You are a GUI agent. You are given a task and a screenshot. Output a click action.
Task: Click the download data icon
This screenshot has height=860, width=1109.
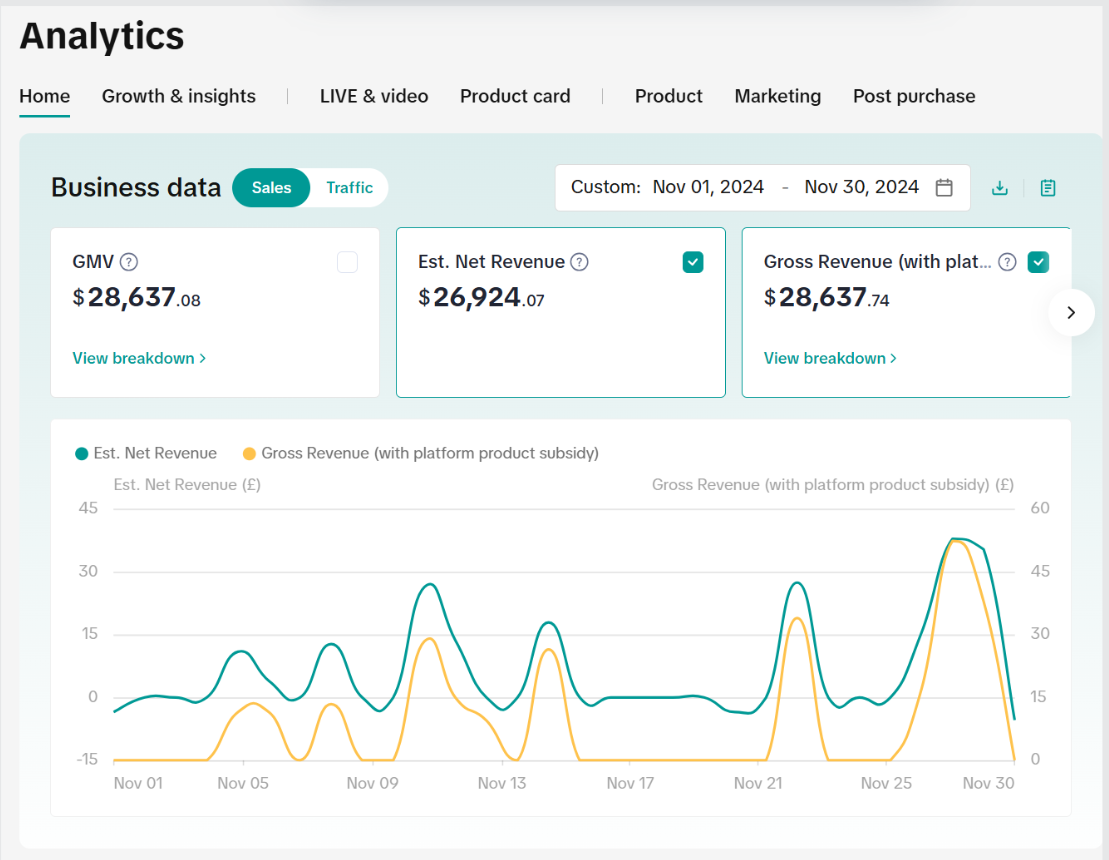(x=999, y=188)
